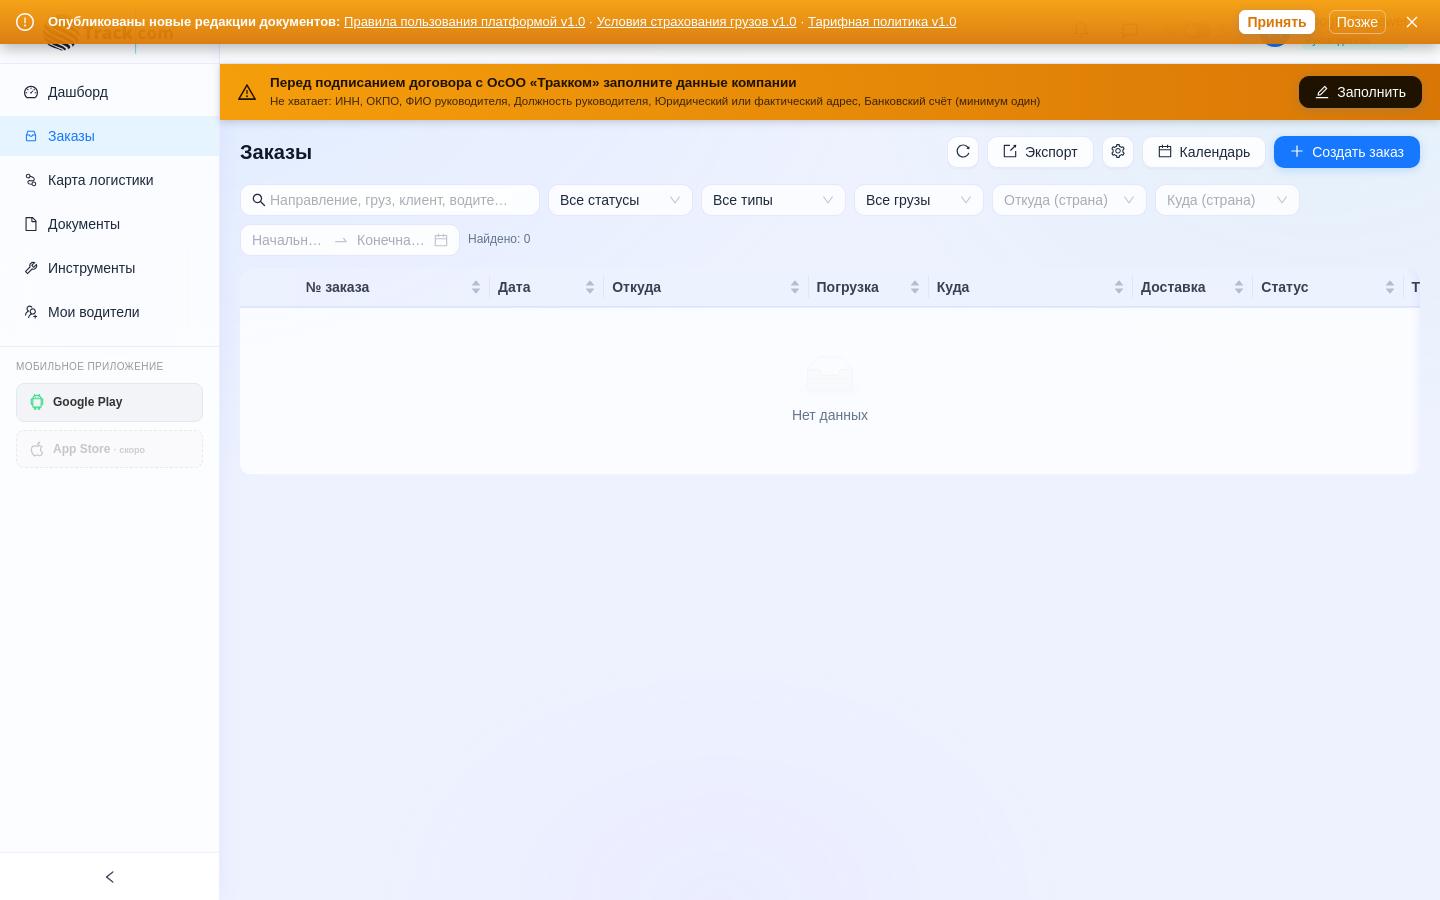Collapse the sidebar with the left arrow
The width and height of the screenshot is (1440, 900).
coord(110,877)
